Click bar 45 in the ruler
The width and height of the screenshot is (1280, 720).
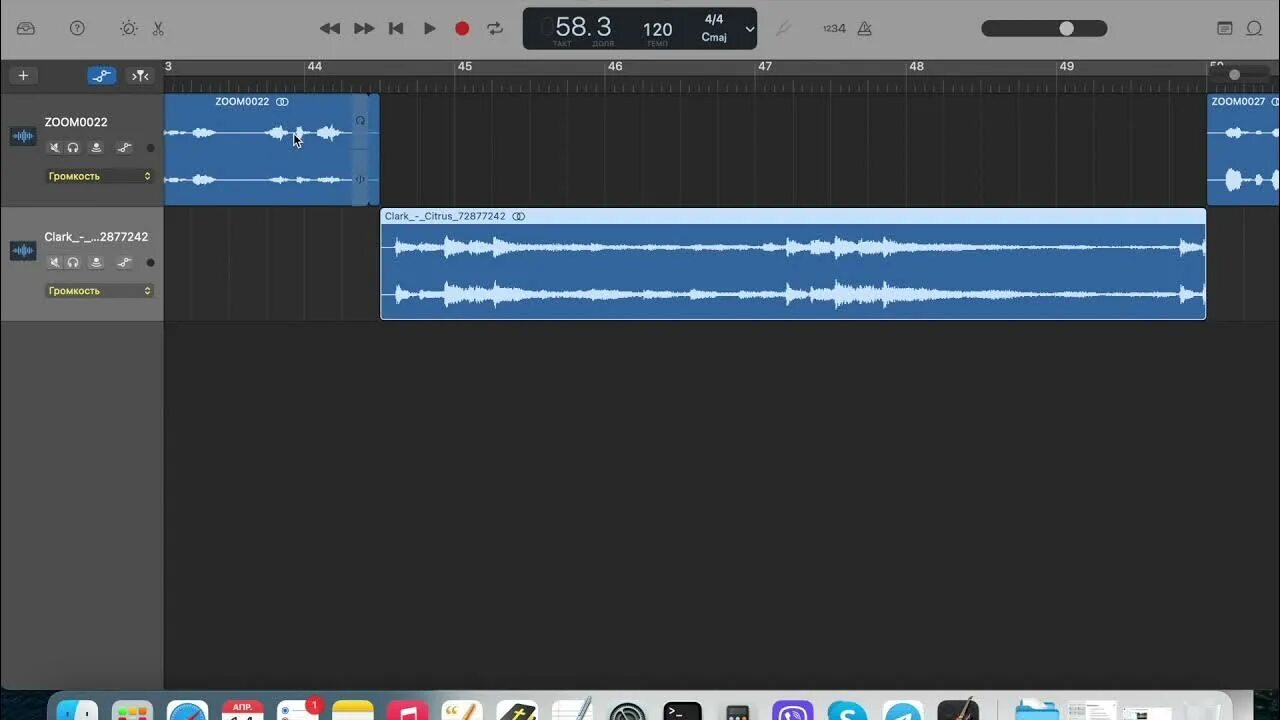pyautogui.click(x=465, y=67)
